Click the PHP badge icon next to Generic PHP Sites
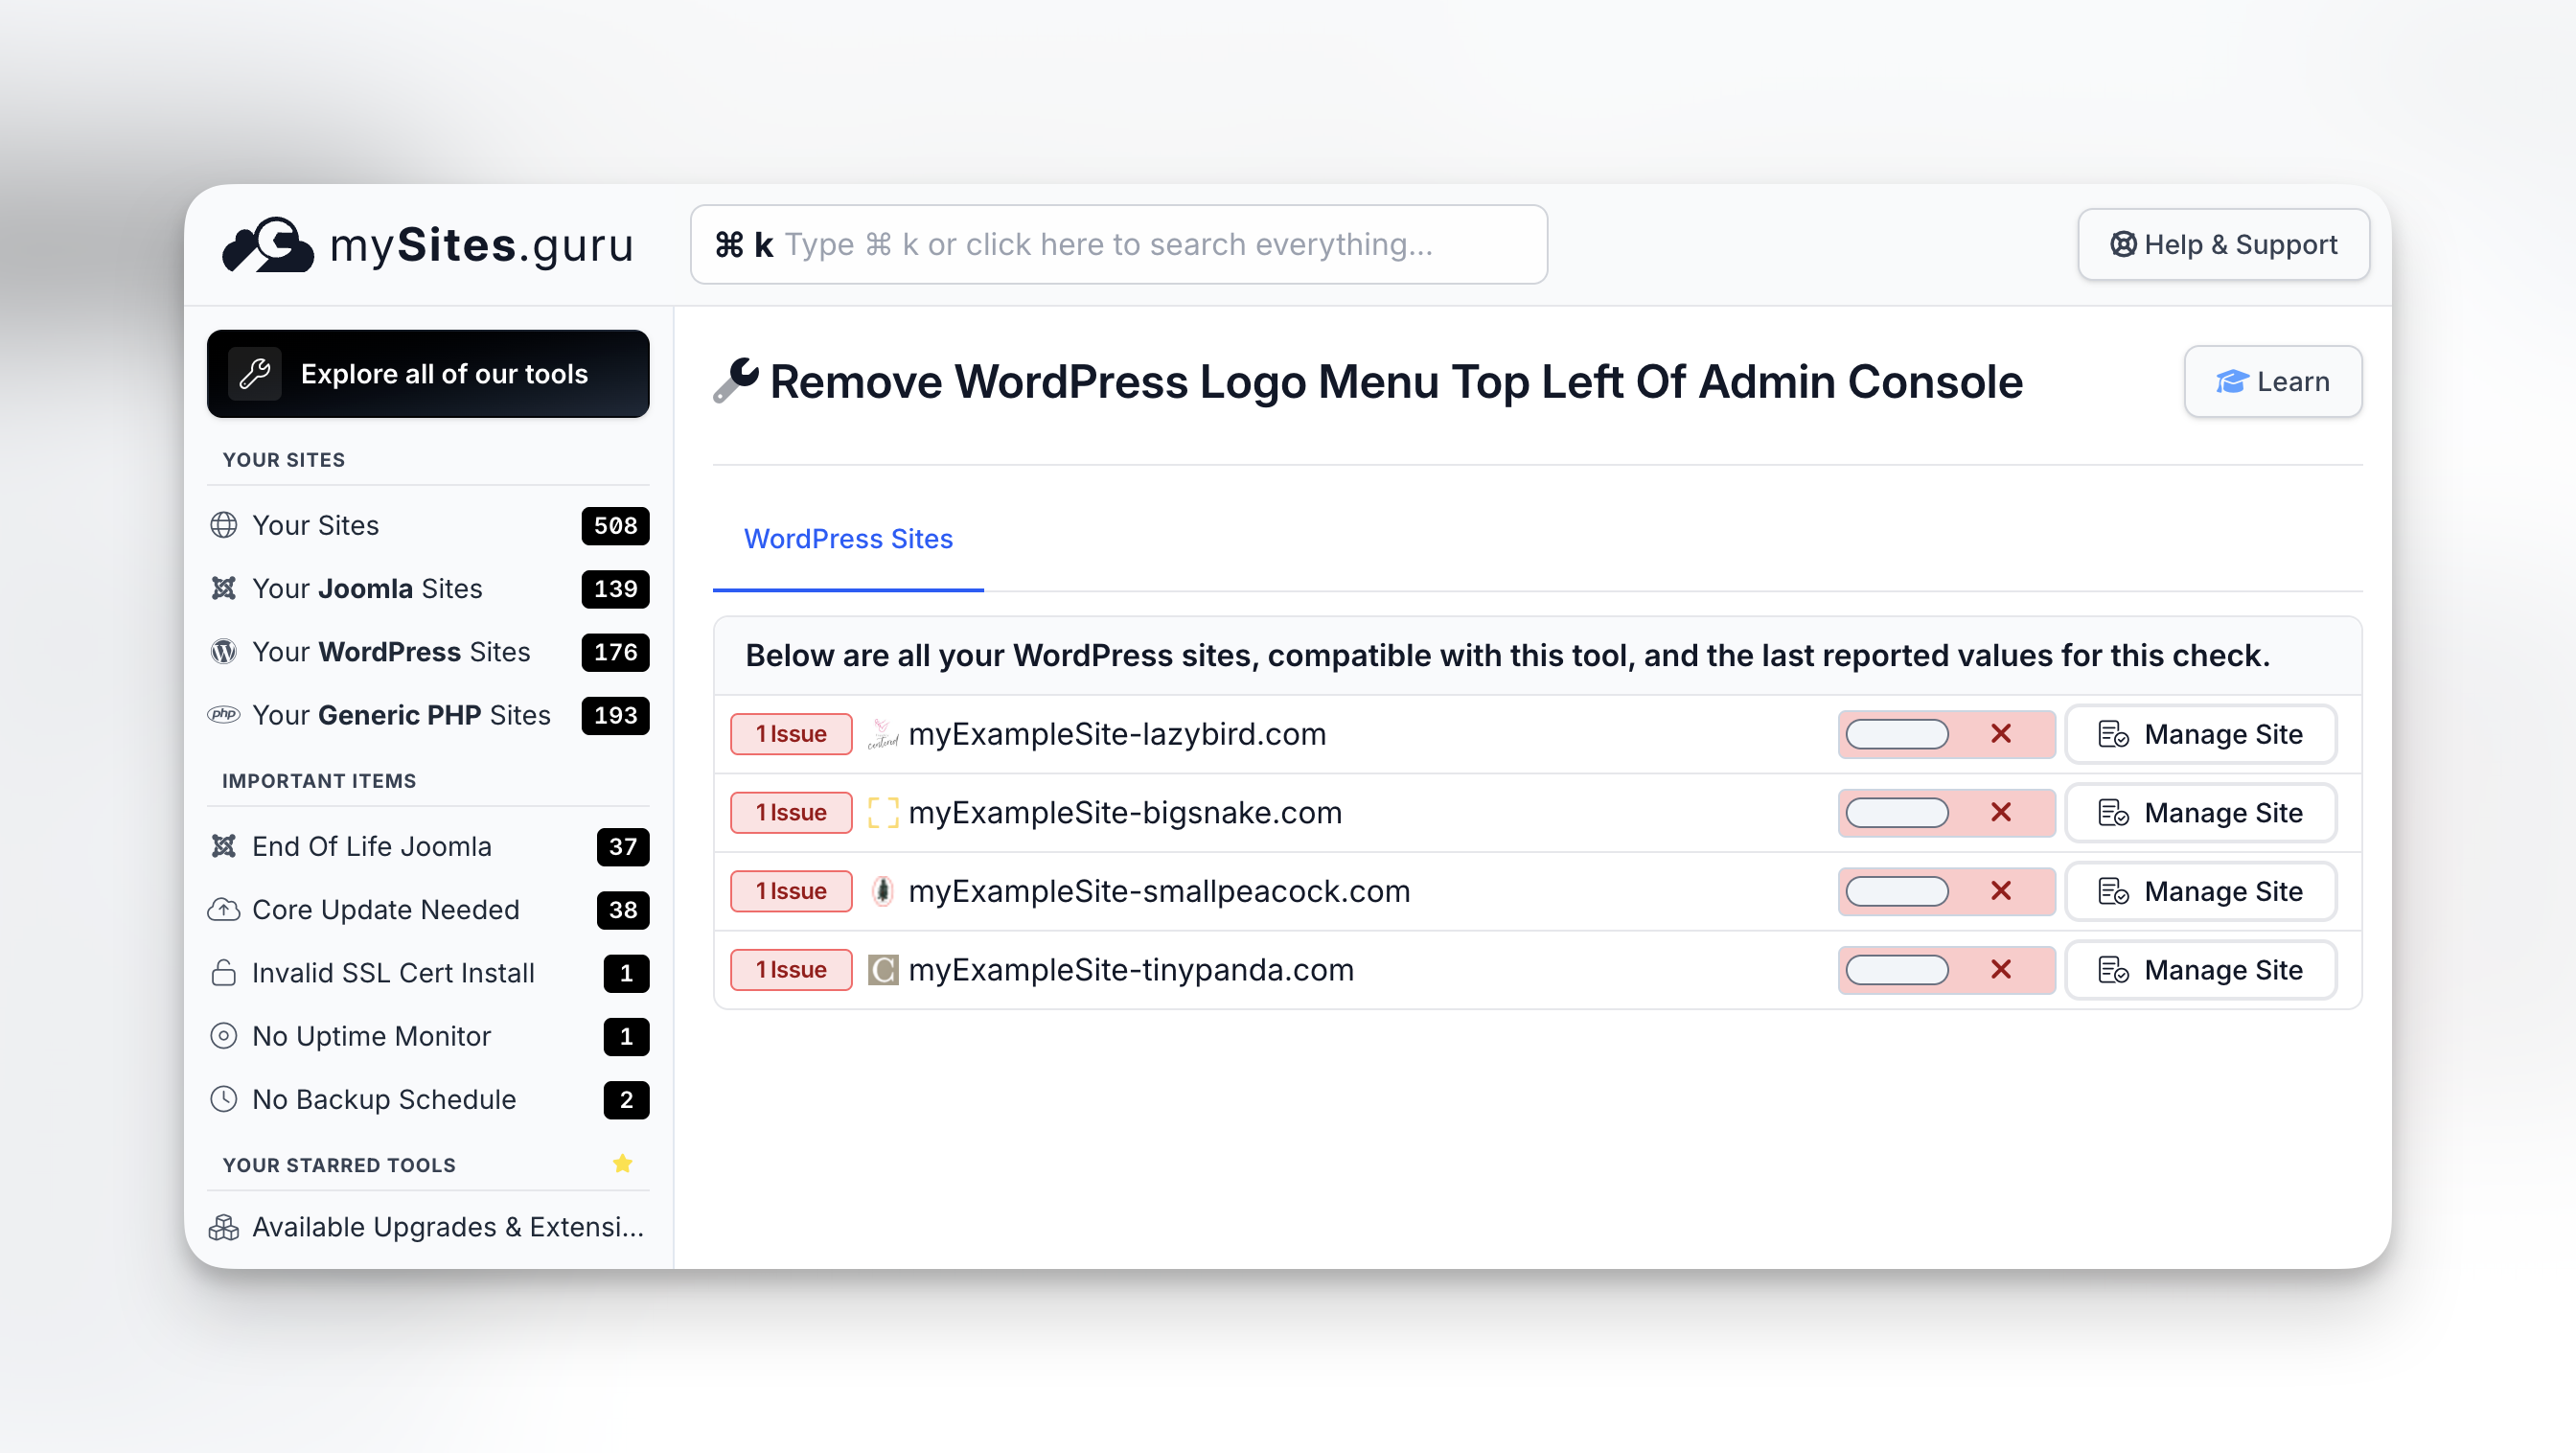 coord(225,715)
